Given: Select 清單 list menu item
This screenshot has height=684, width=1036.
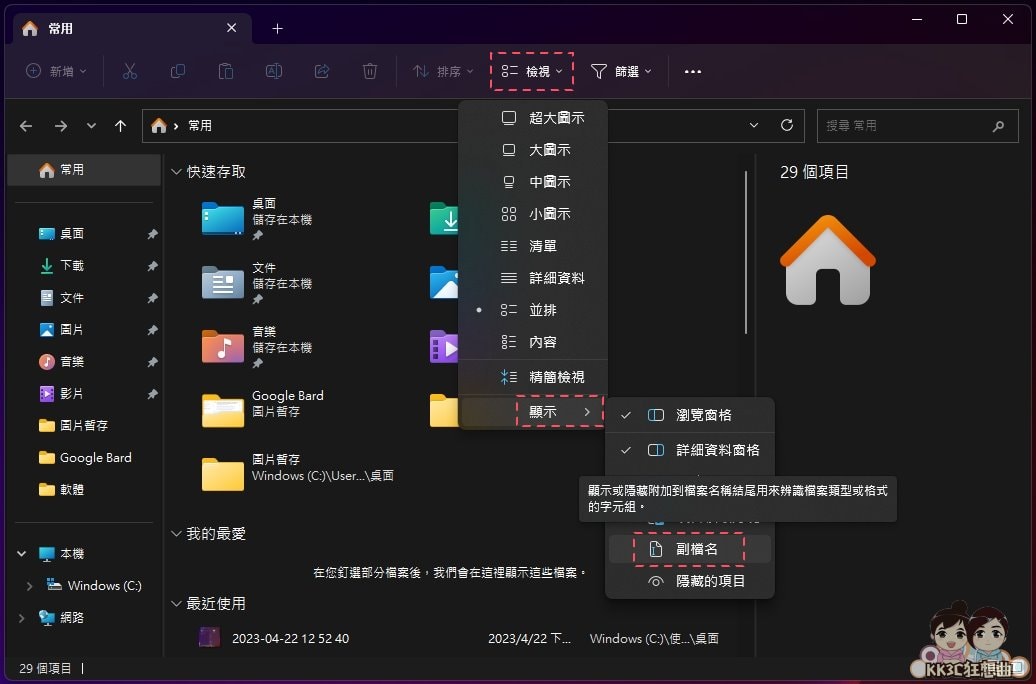Looking at the screenshot, I should pyautogui.click(x=533, y=246).
